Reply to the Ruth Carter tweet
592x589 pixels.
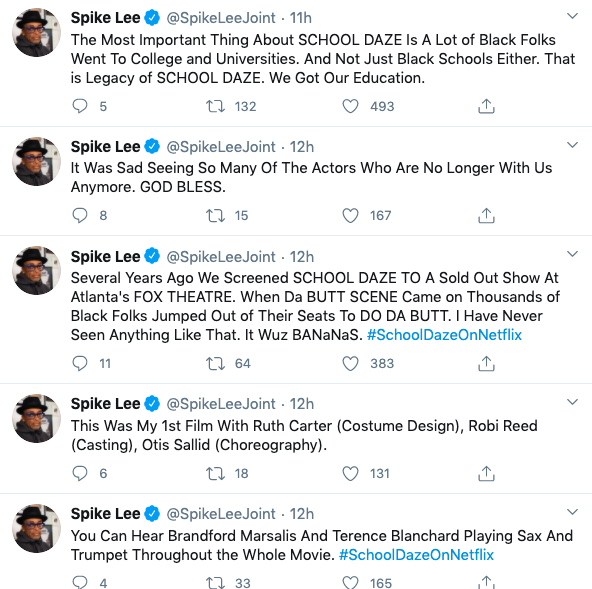(x=80, y=473)
